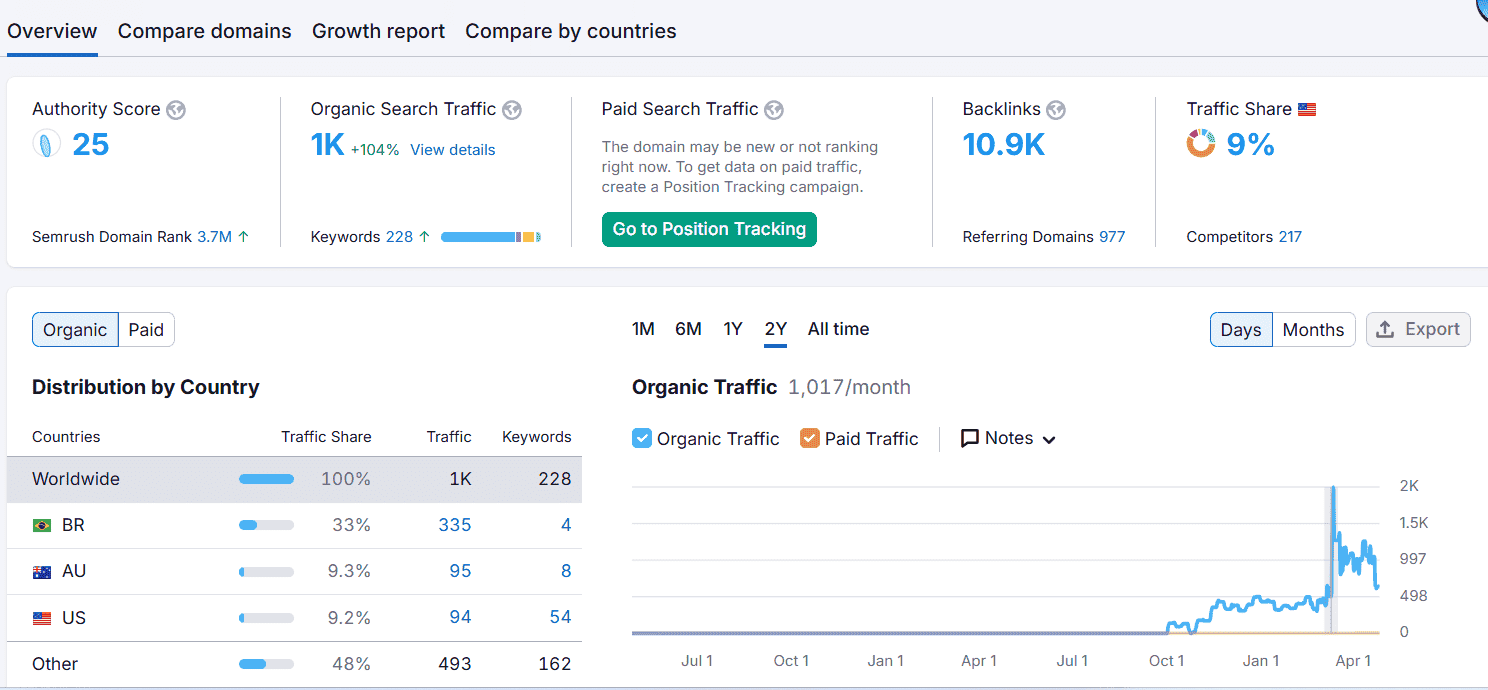Click Go to Position Tracking button
This screenshot has width=1488, height=690.
pyautogui.click(x=709, y=229)
